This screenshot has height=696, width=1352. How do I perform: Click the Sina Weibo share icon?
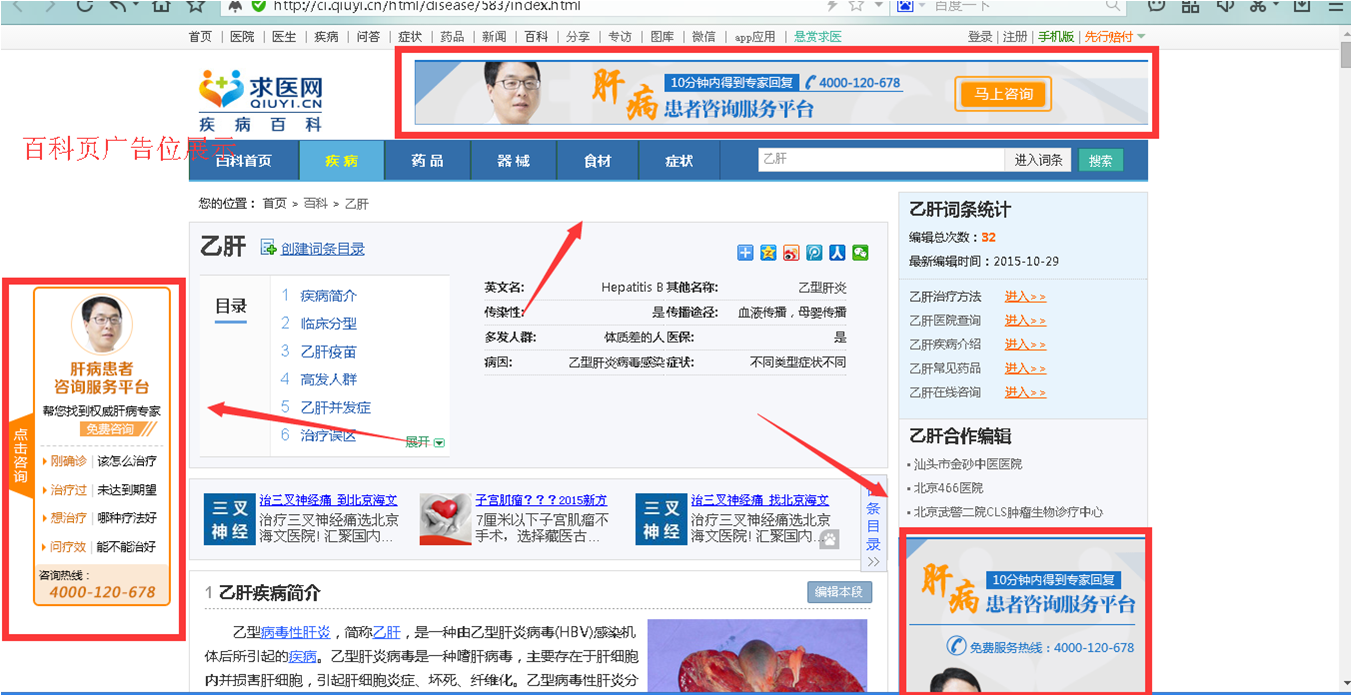(x=791, y=253)
